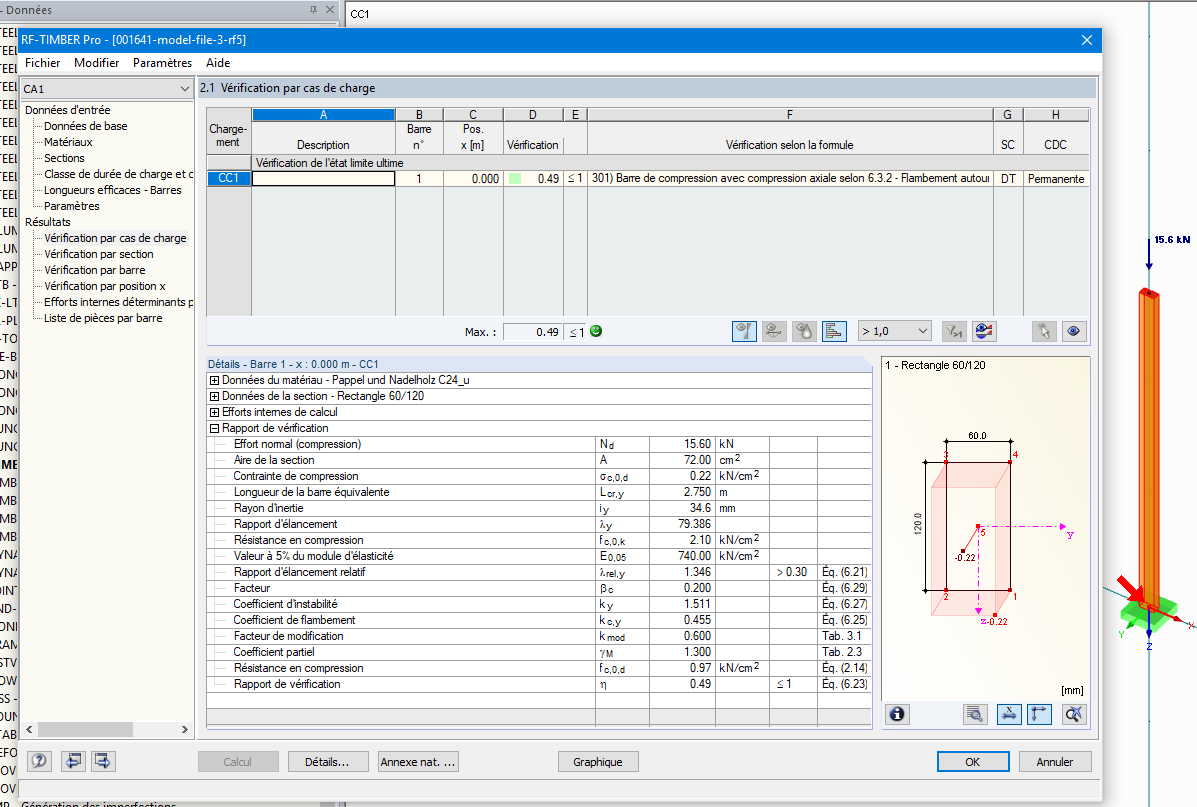Screen dimensions: 1197x807
Task: Click column A header in results table
Action: click(x=324, y=115)
